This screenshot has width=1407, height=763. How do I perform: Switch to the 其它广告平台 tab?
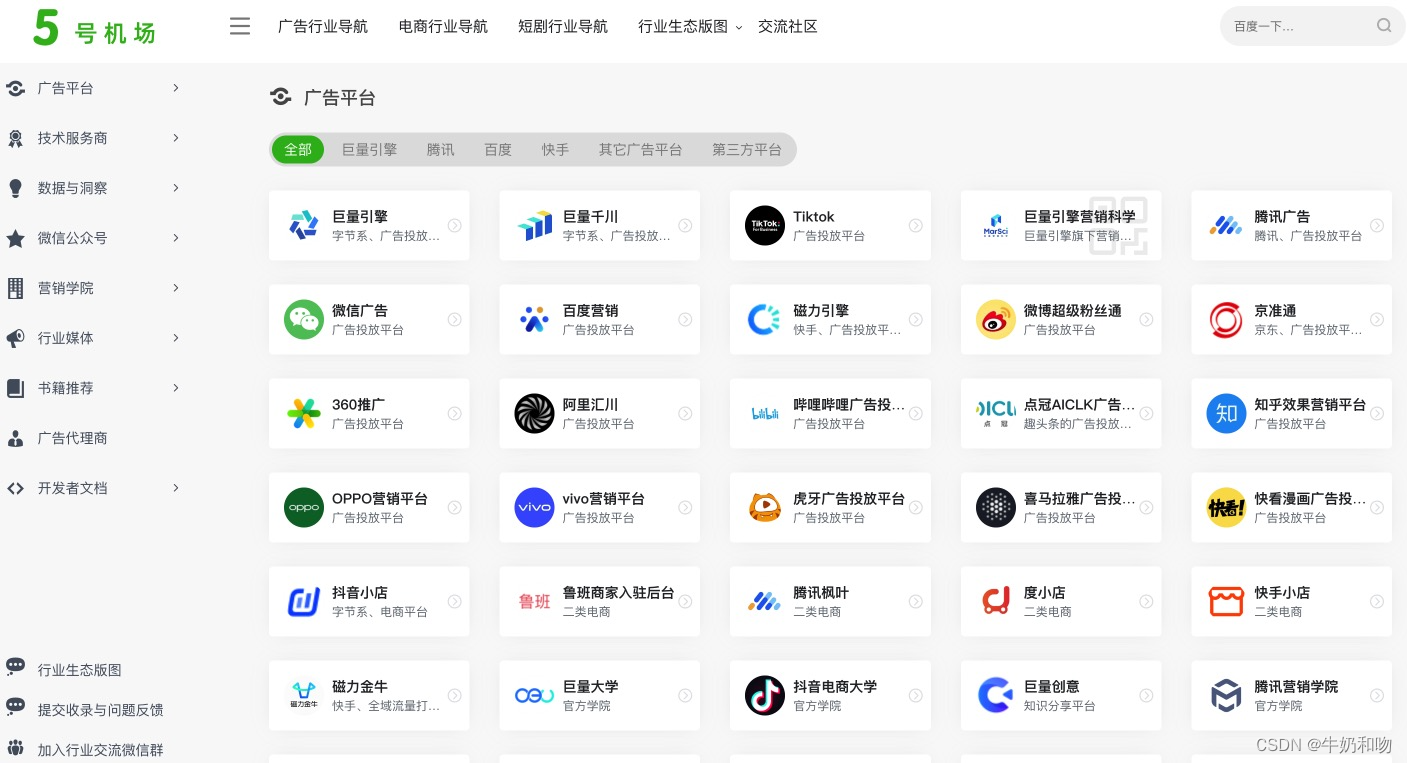[x=640, y=150]
